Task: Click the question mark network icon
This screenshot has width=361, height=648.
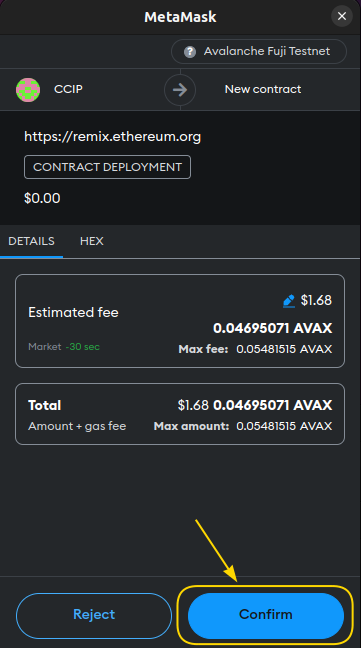Action: click(x=190, y=52)
